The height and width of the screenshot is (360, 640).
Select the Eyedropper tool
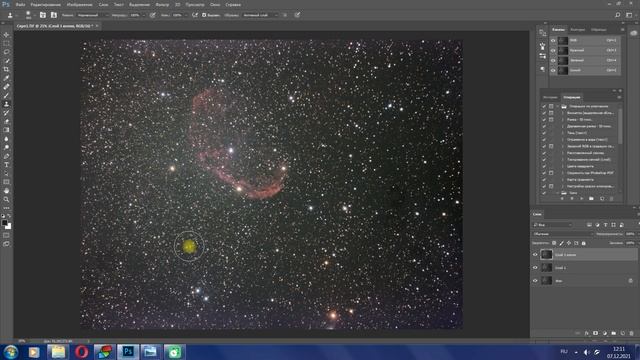coord(6,78)
